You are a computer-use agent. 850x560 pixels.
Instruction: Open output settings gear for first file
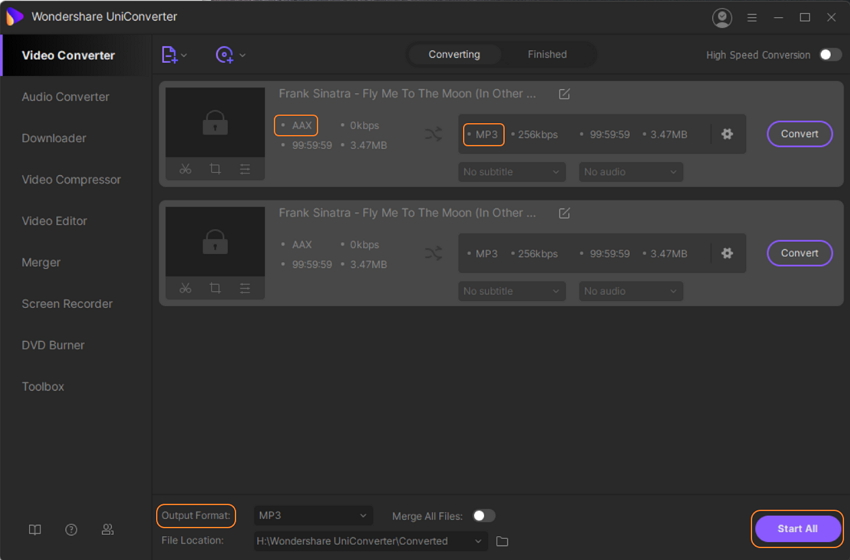[x=727, y=134]
